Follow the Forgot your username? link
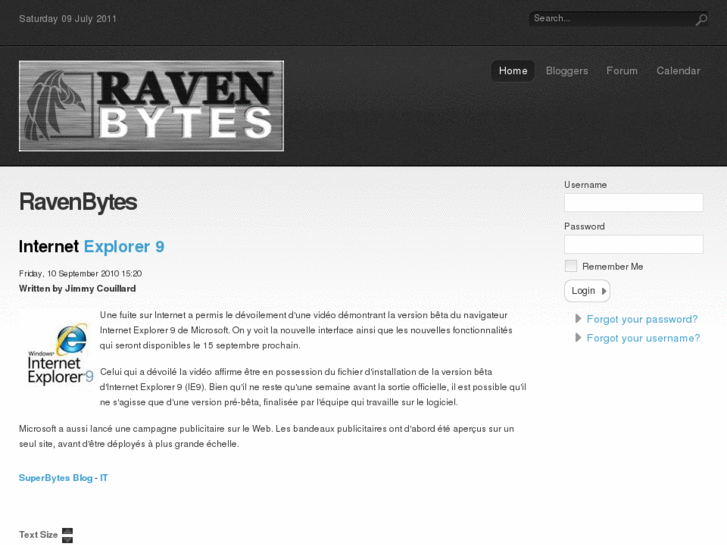The image size is (727, 545). [643, 338]
